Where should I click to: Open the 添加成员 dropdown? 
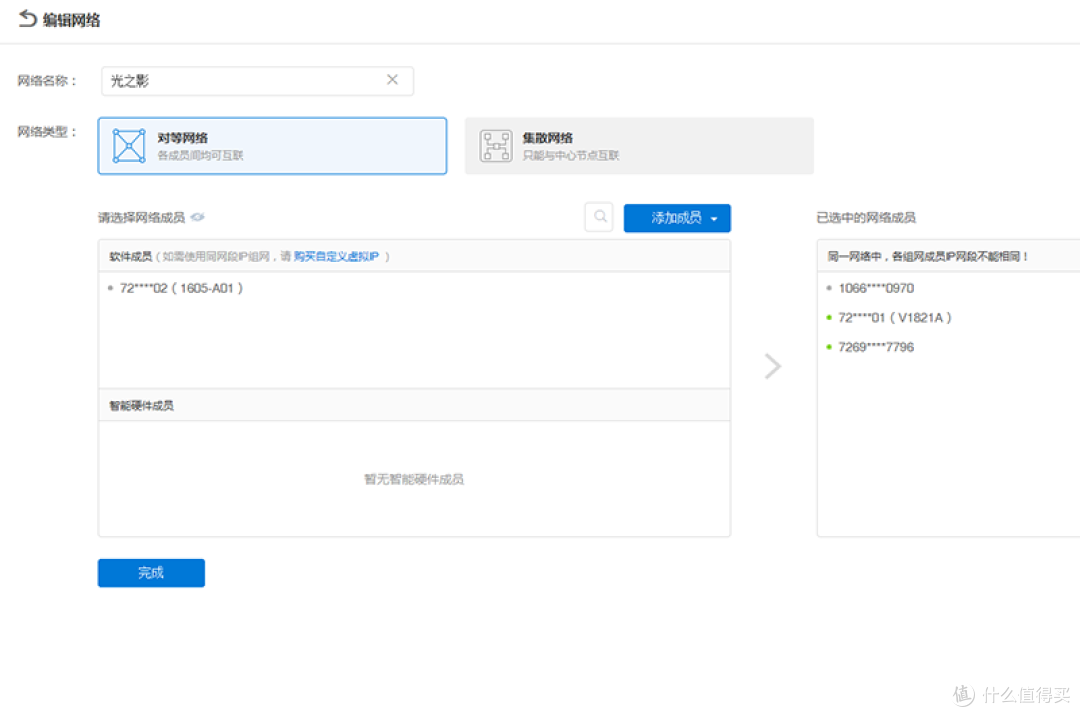pos(677,218)
